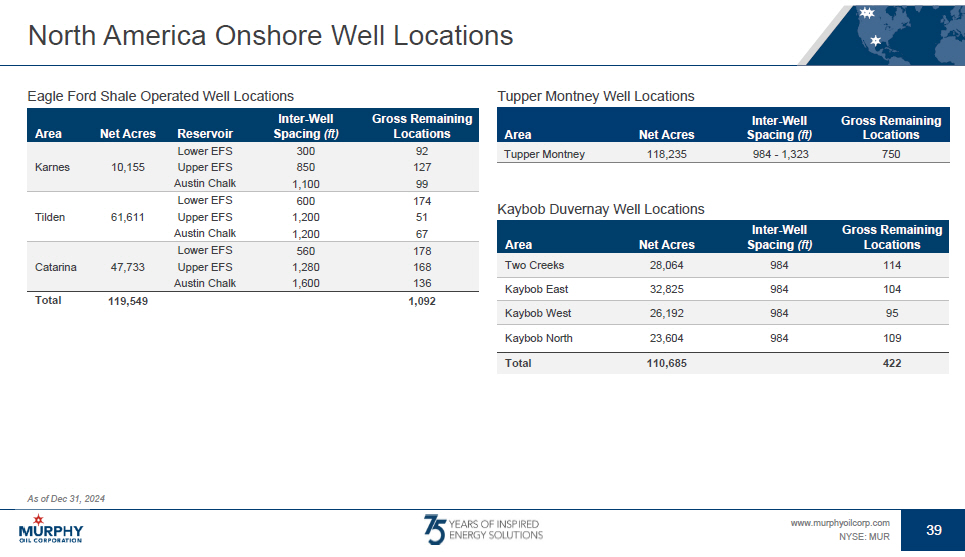Open the www.murphyoilcorp.com link

click(839, 523)
